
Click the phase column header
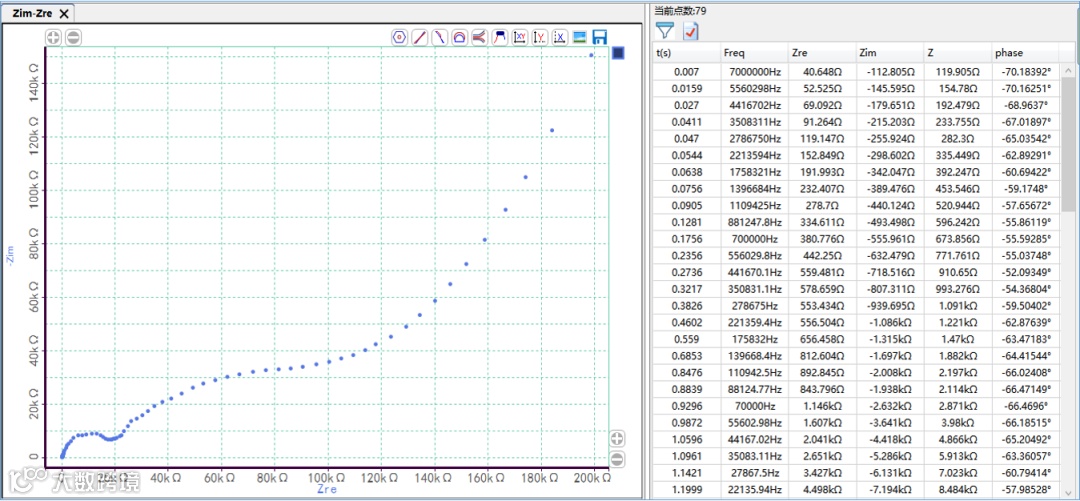1024,52
